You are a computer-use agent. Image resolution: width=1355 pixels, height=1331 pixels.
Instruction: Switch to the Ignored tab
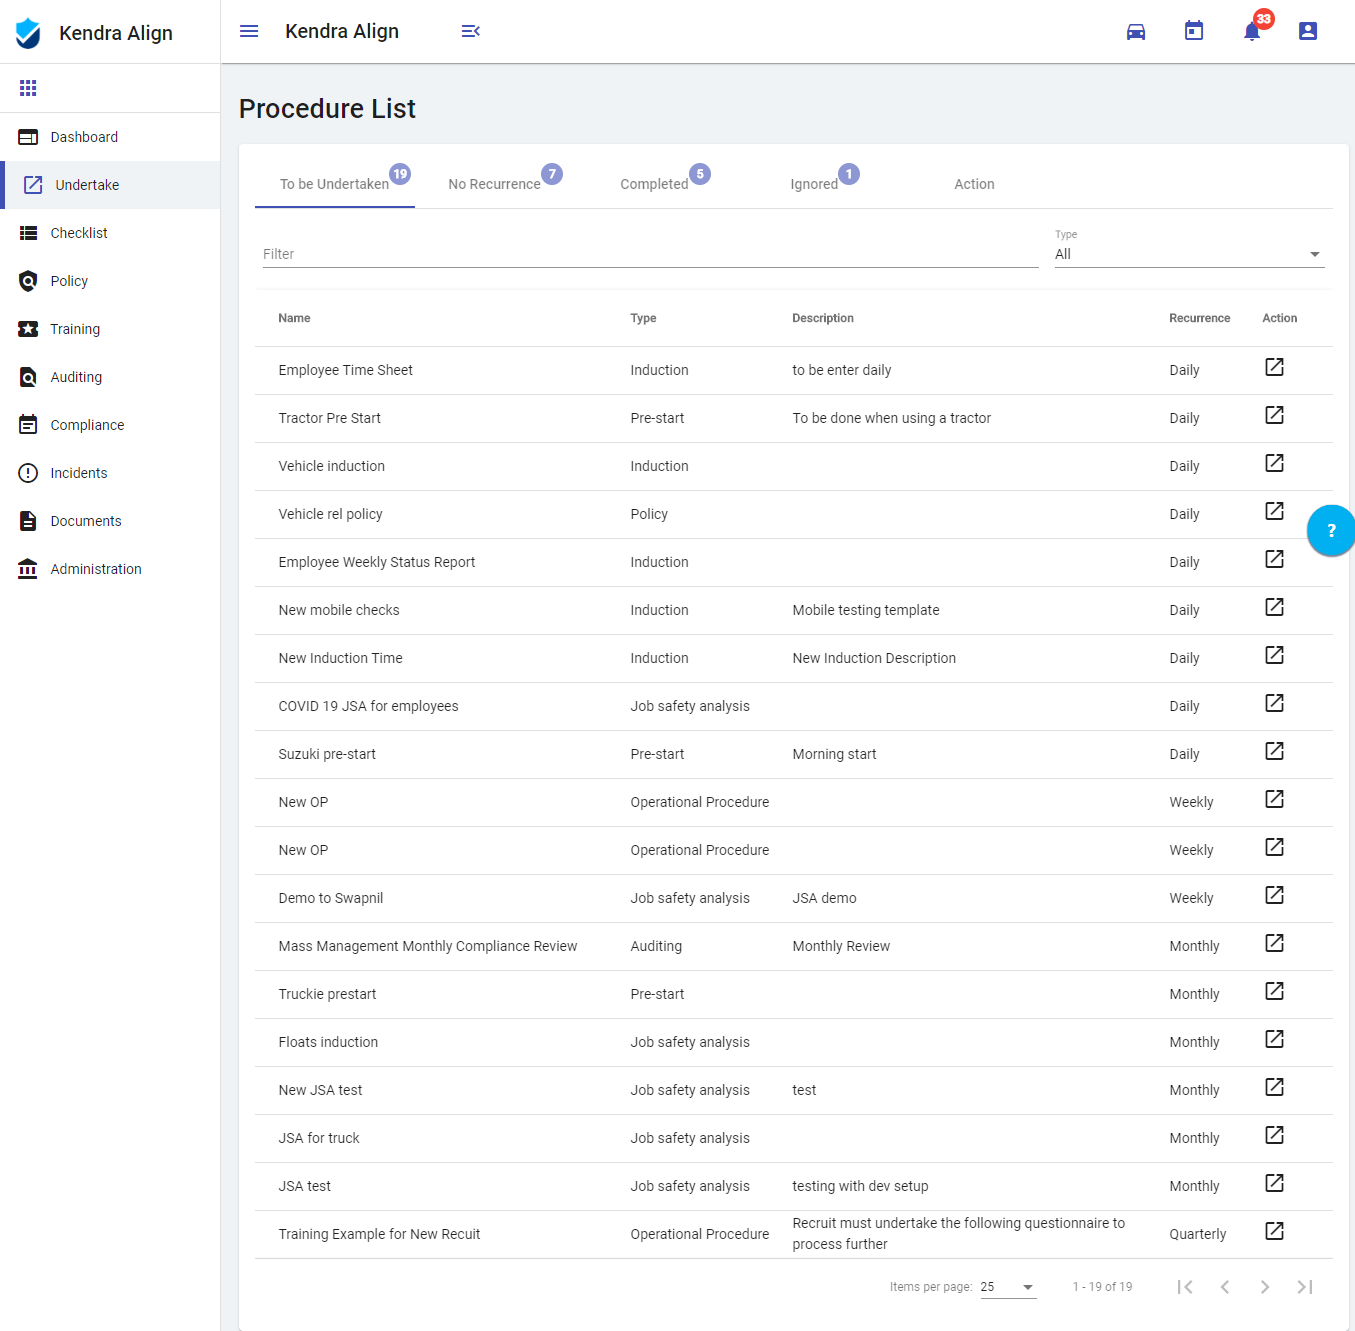(x=815, y=184)
